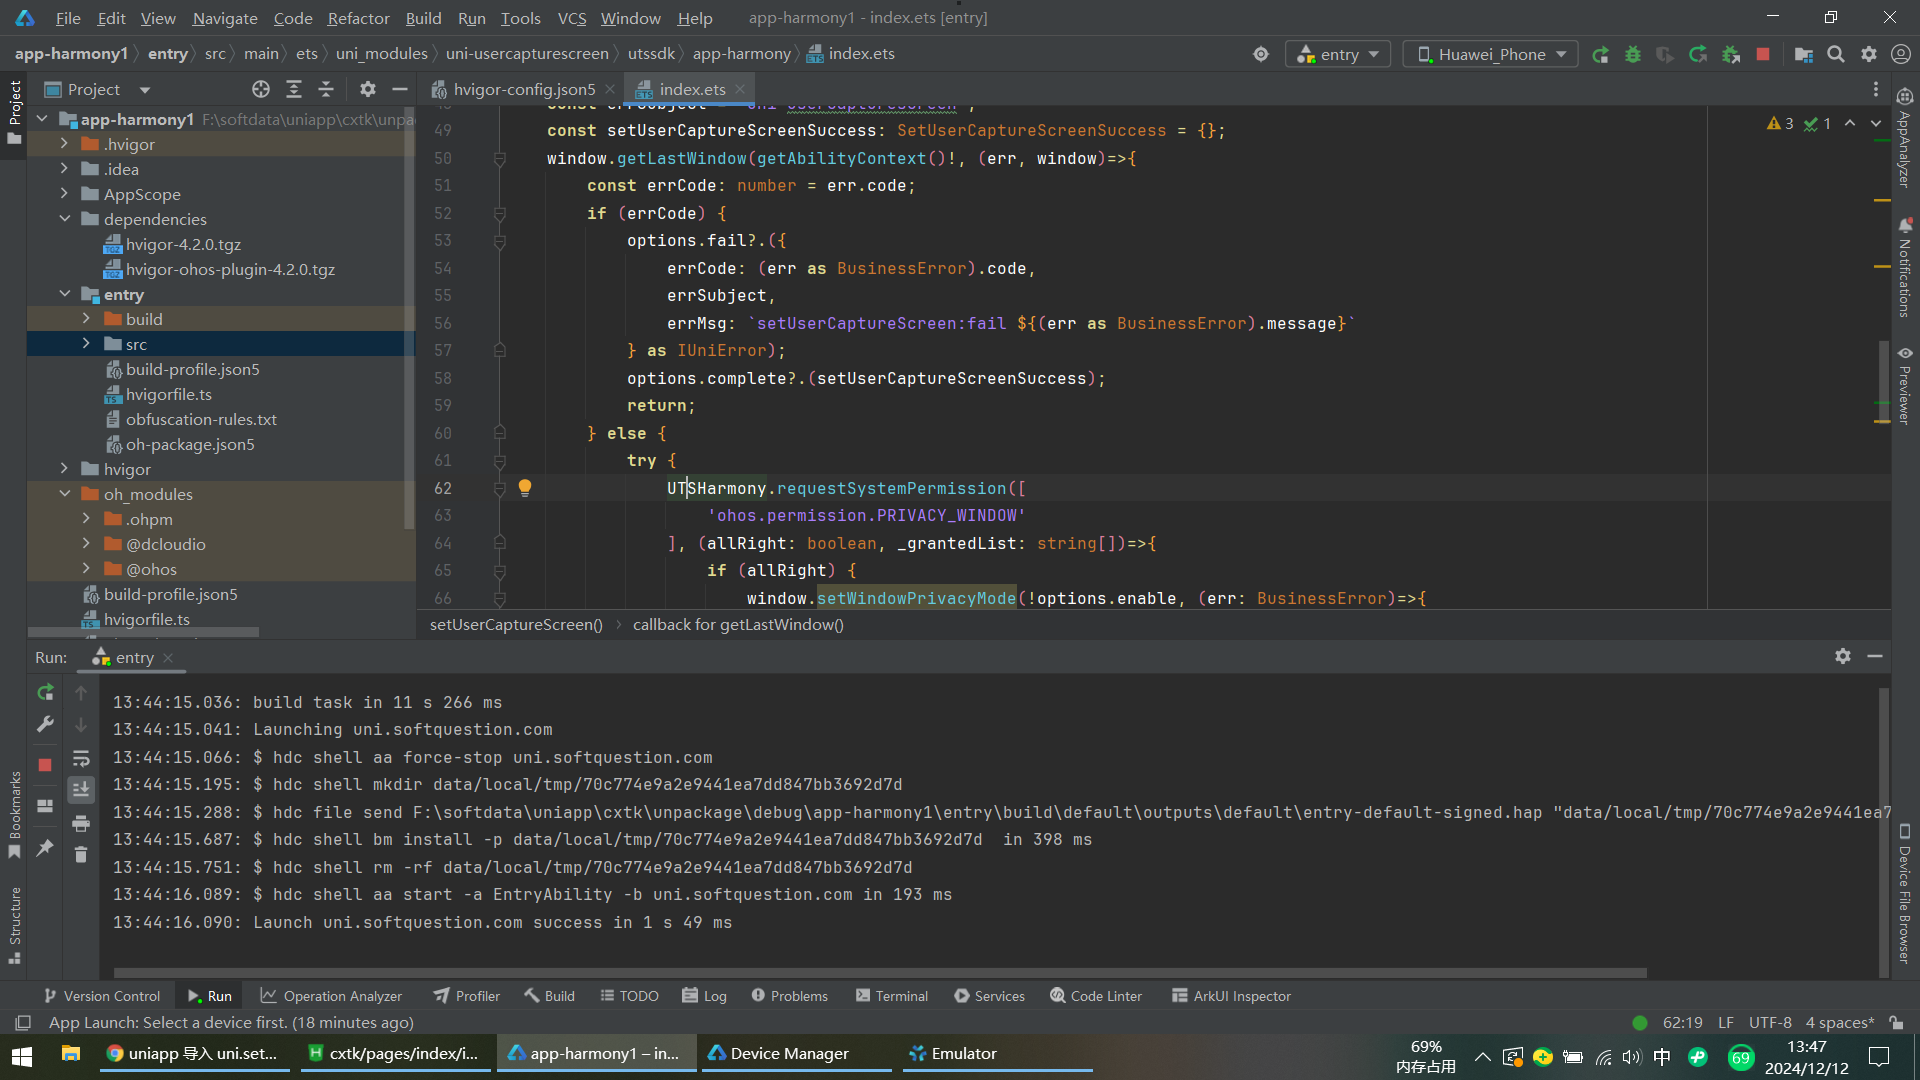
Task: Click the Run (green rerun) icon in toolbar
Action: 1600,54
